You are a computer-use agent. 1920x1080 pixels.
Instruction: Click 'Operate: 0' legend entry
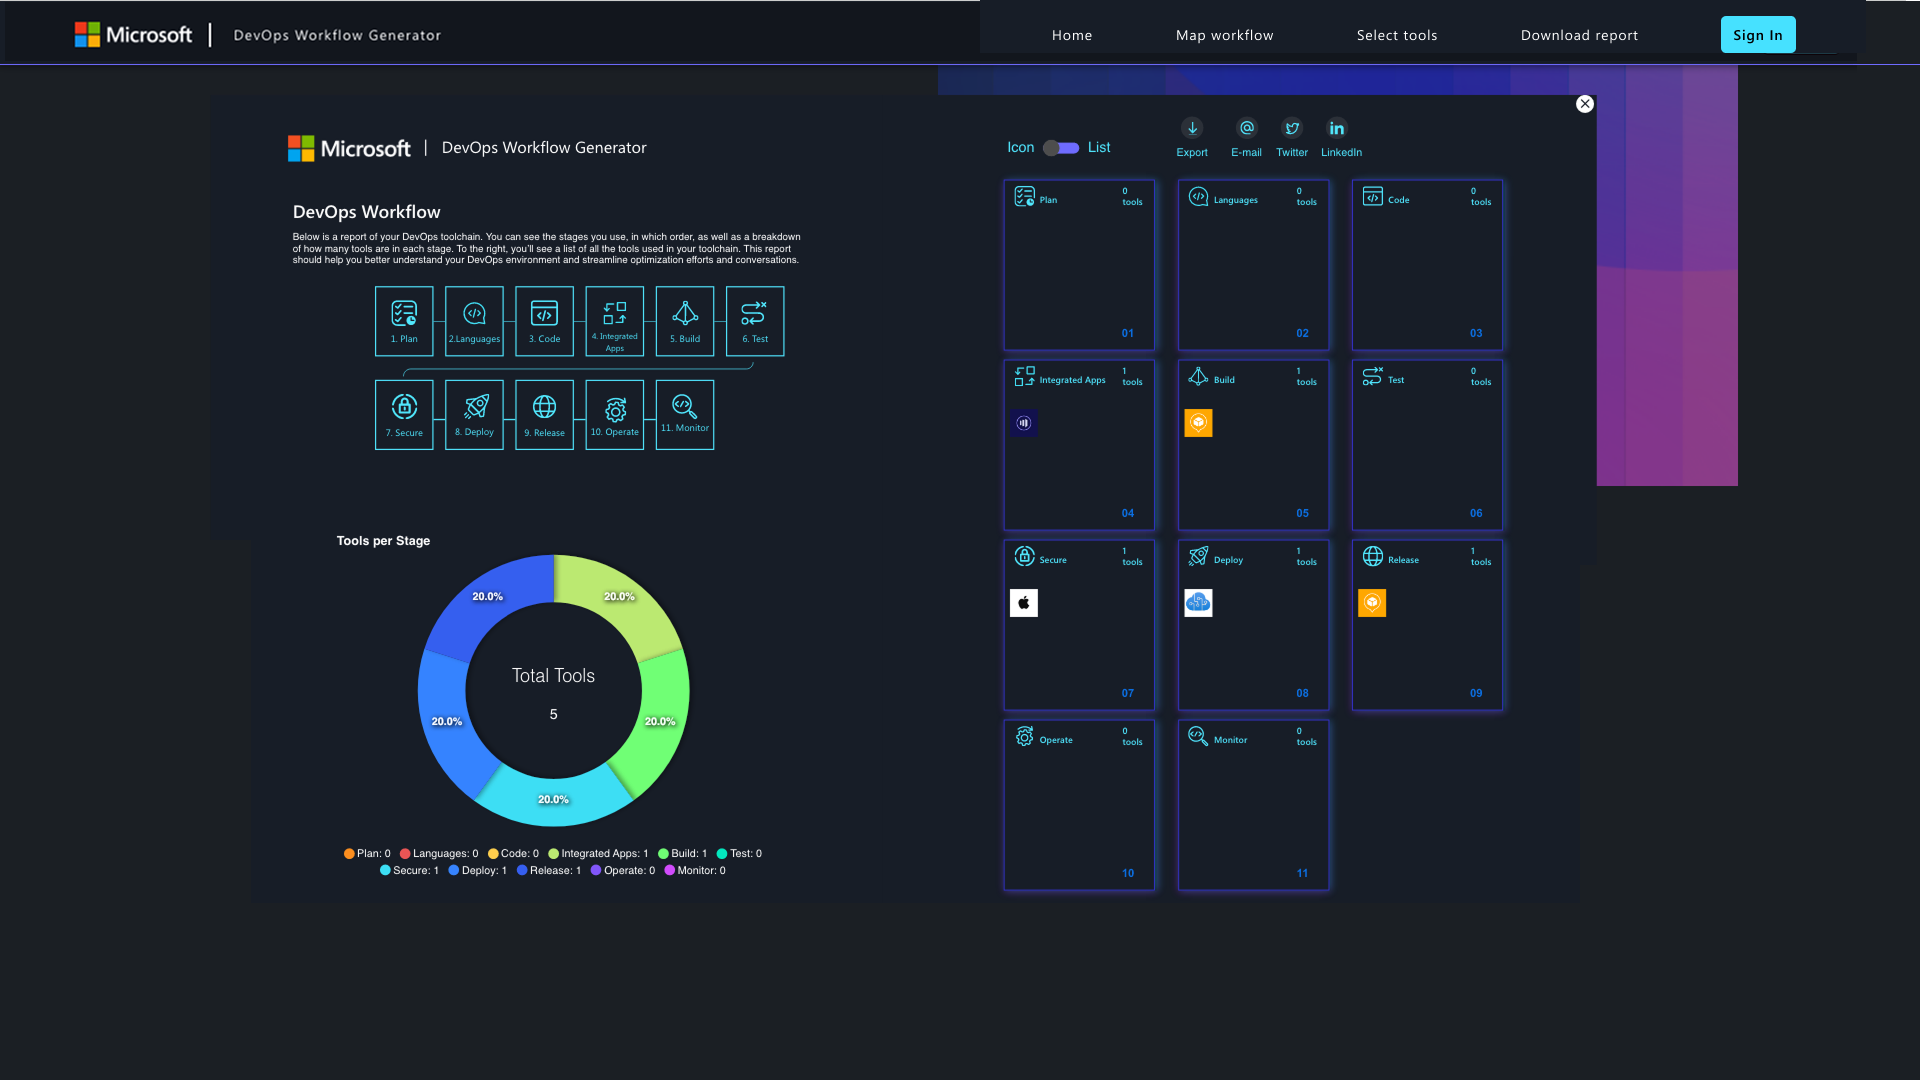click(x=623, y=871)
